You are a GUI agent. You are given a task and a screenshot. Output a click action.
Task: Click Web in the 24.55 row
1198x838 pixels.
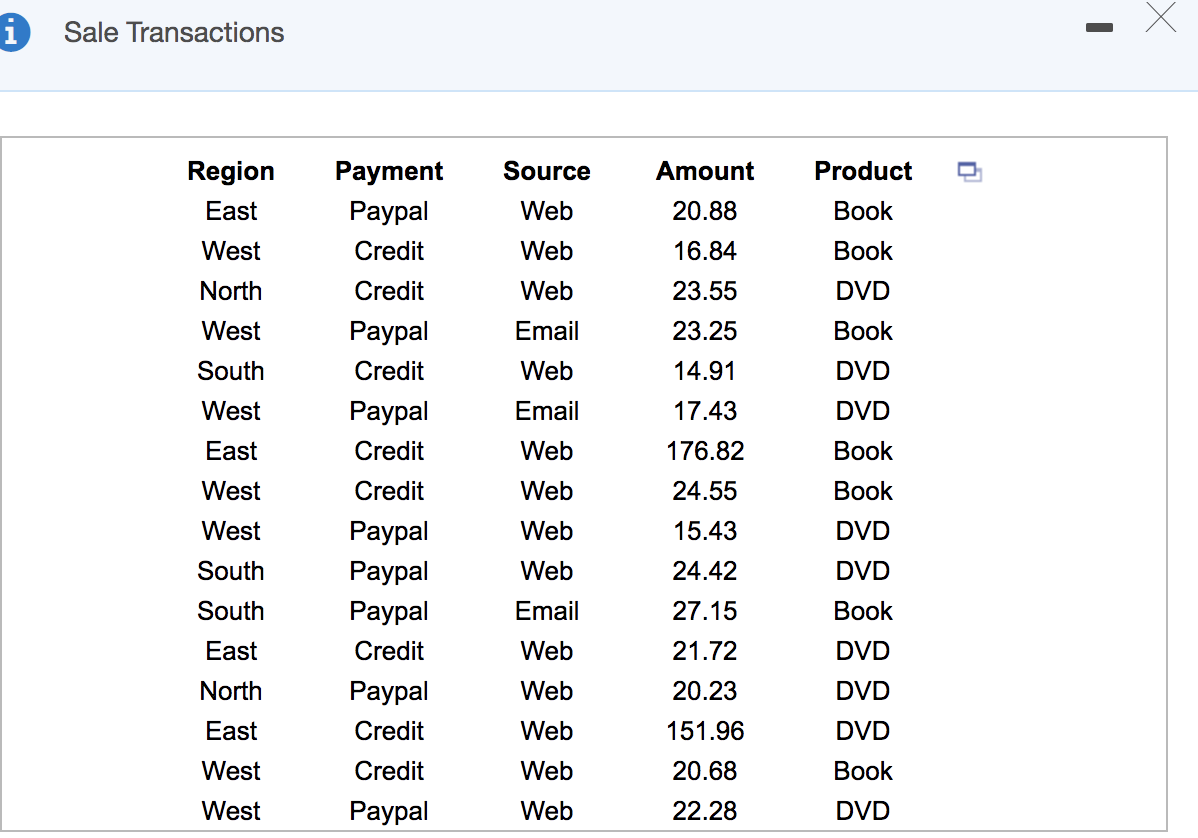(x=546, y=490)
